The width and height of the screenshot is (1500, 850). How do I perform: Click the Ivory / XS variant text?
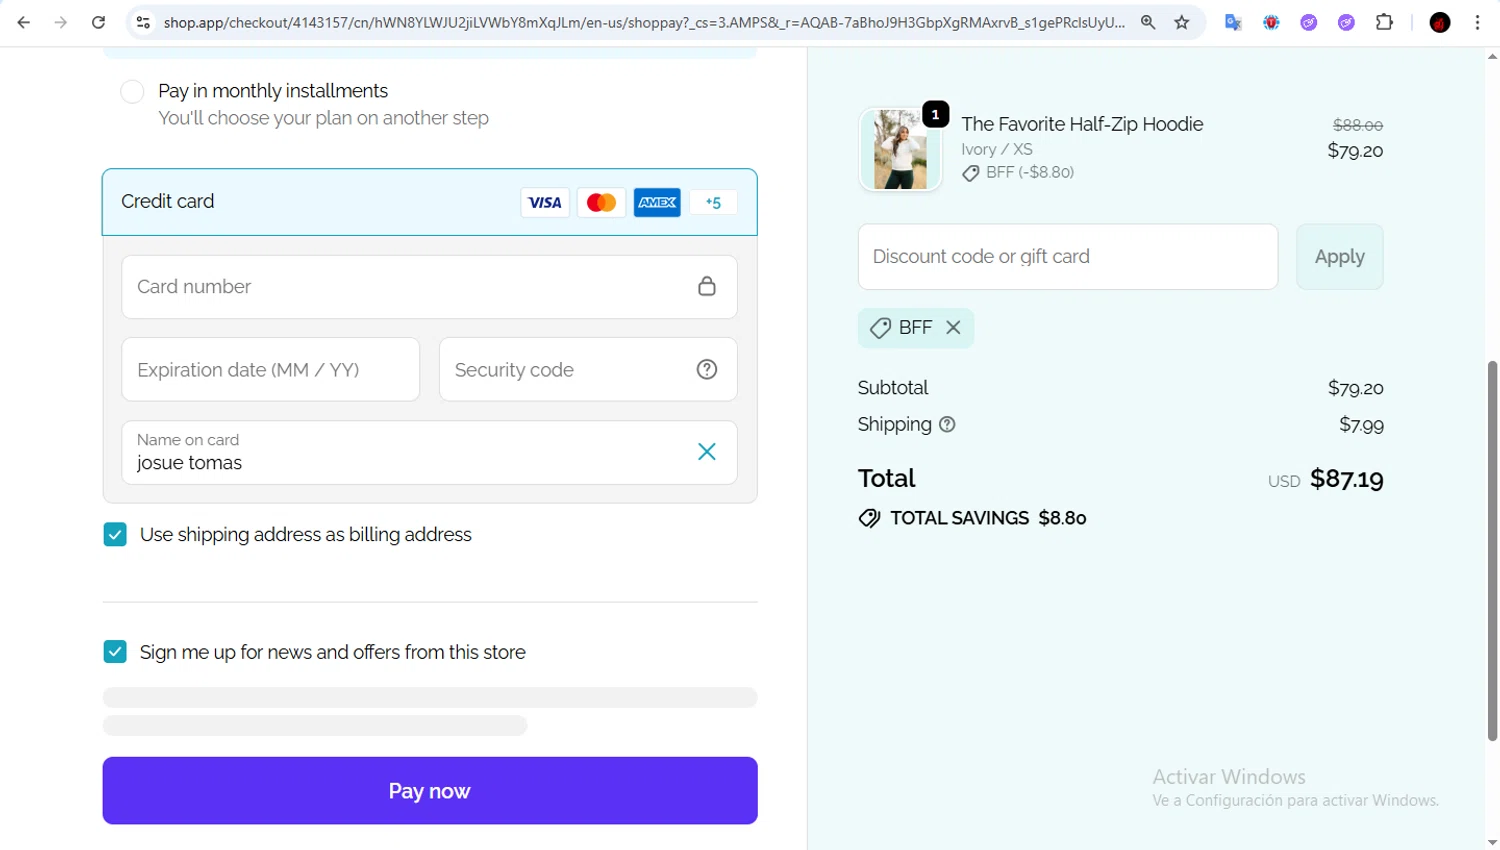tap(997, 150)
